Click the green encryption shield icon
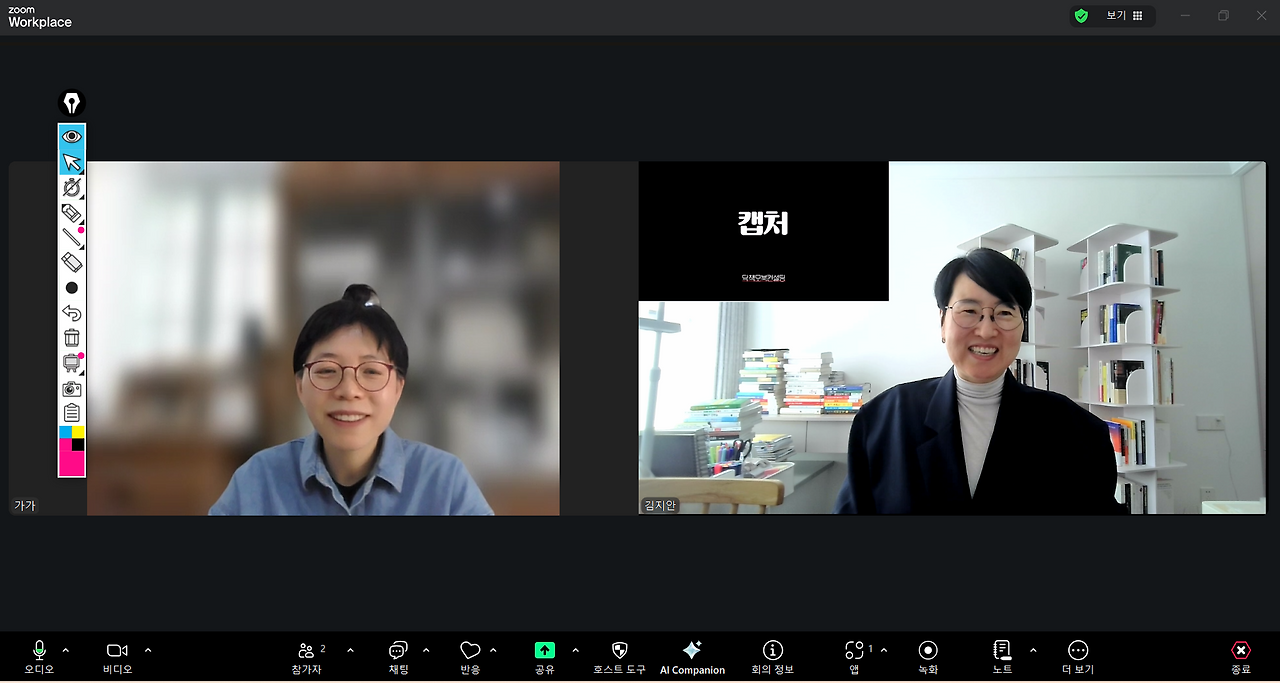This screenshot has height=683, width=1280. pos(1081,16)
